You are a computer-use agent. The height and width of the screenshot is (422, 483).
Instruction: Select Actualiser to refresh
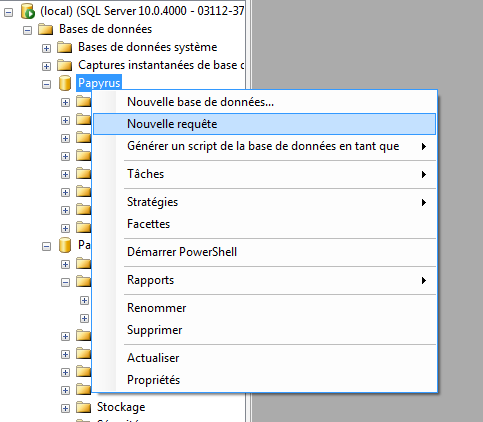click(x=264, y=358)
